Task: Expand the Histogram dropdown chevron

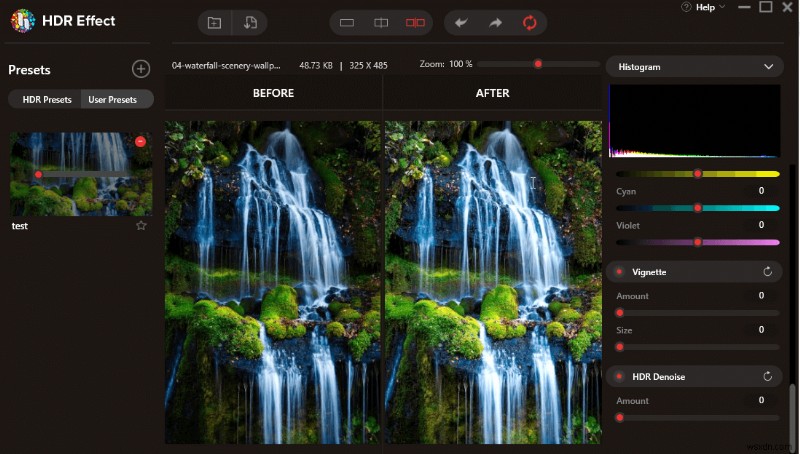Action: (768, 67)
